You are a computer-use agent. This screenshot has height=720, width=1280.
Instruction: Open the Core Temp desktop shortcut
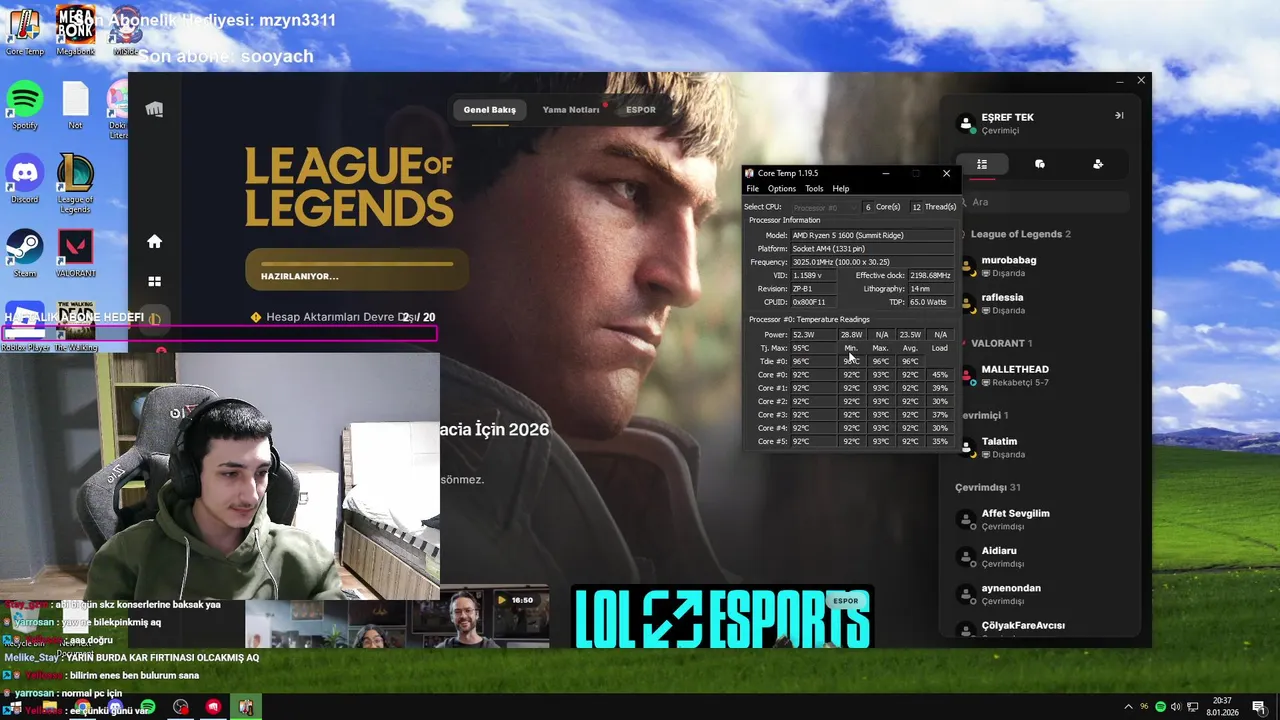click(25, 32)
